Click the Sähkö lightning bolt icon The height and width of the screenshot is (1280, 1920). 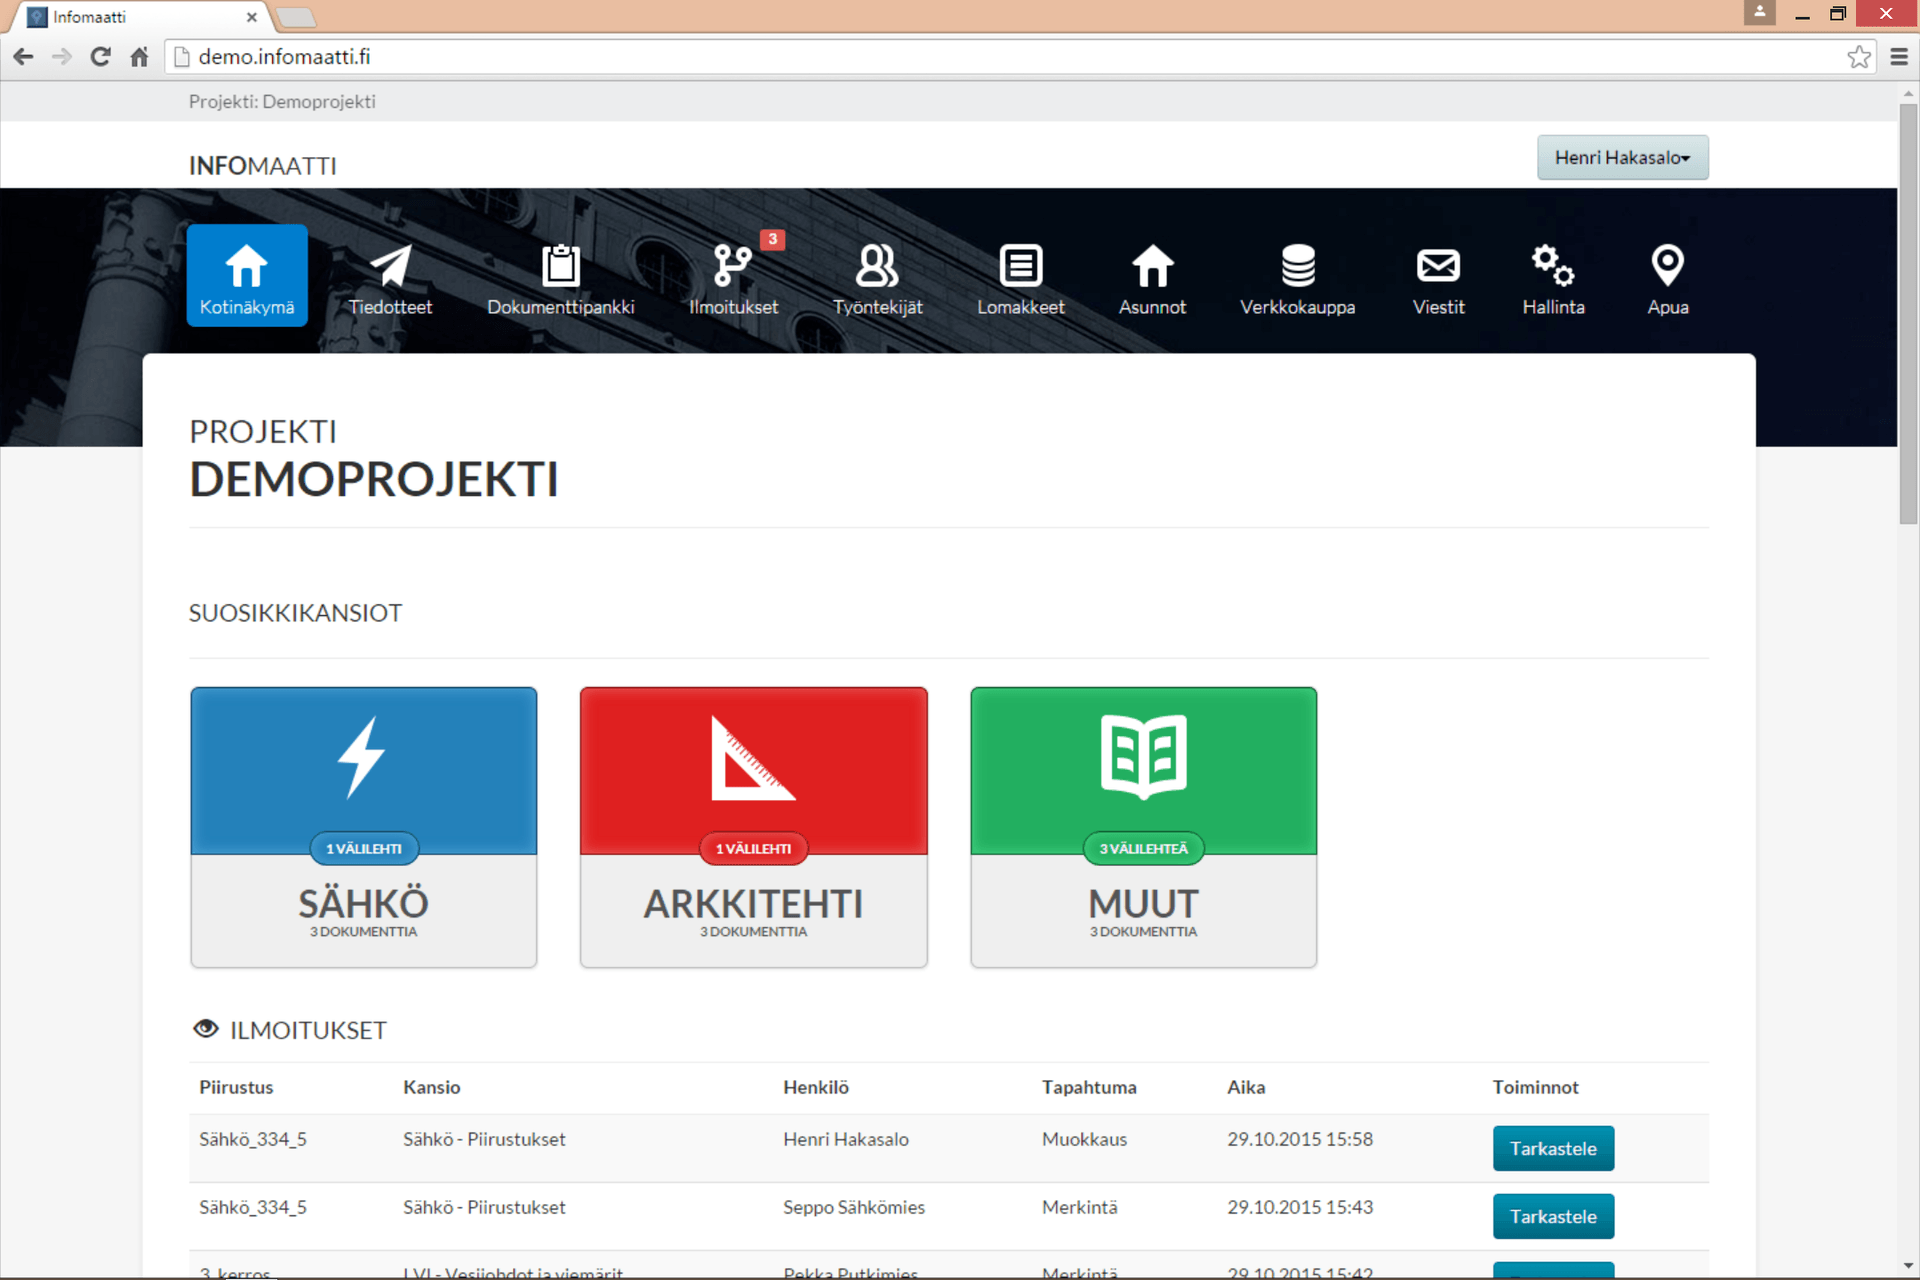coord(361,757)
